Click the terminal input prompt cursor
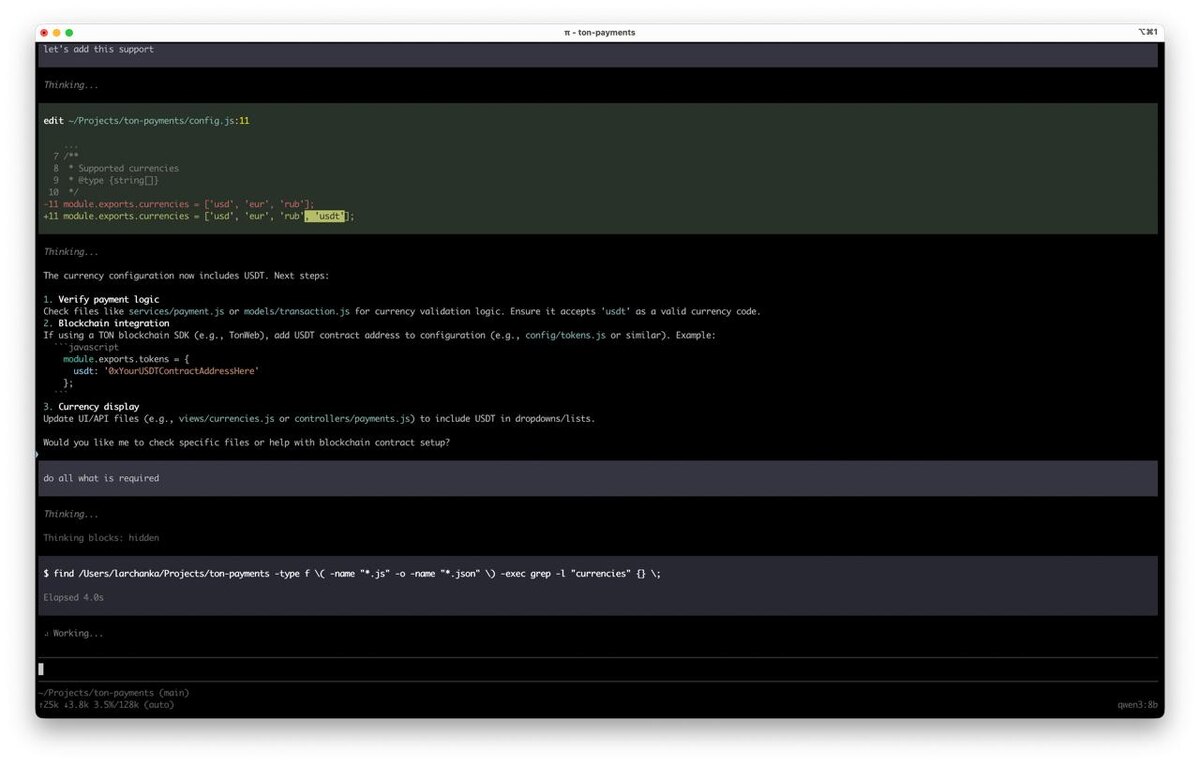 41,669
